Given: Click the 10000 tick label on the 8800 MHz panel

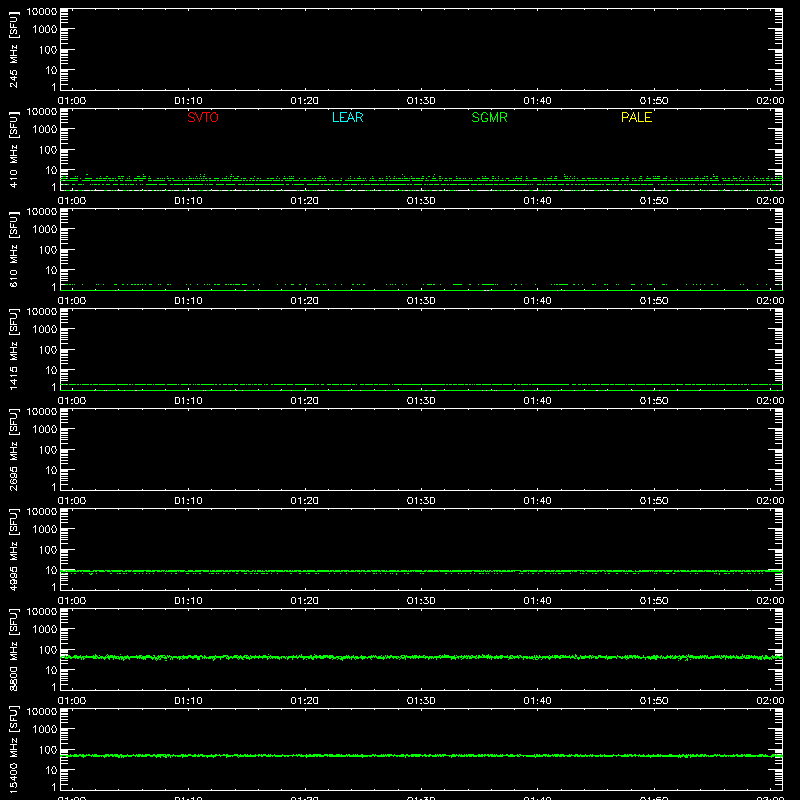Looking at the screenshot, I should (42, 612).
